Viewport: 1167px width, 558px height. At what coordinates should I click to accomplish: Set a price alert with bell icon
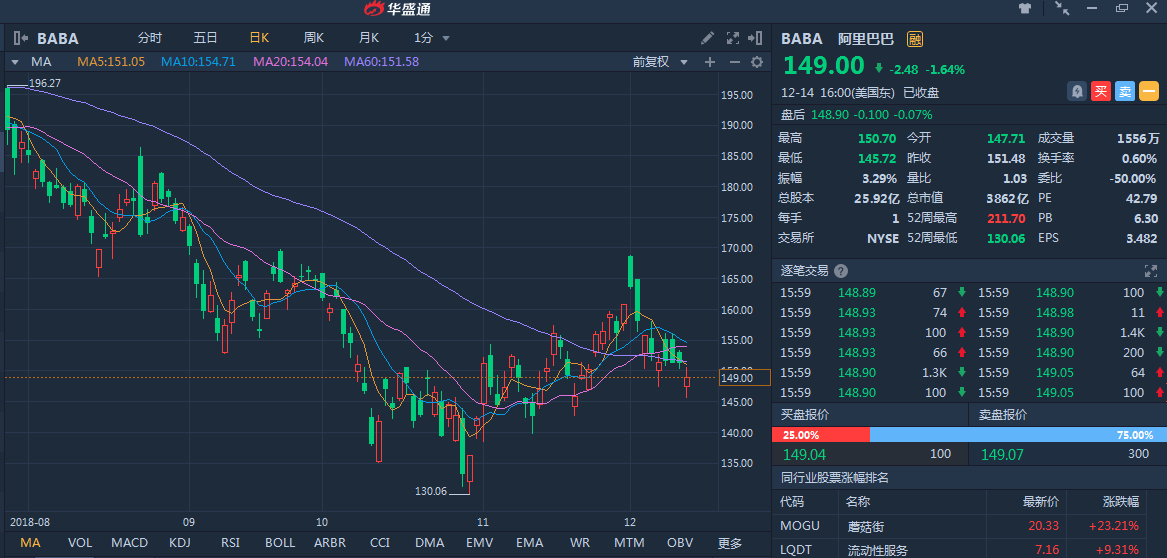click(1077, 91)
